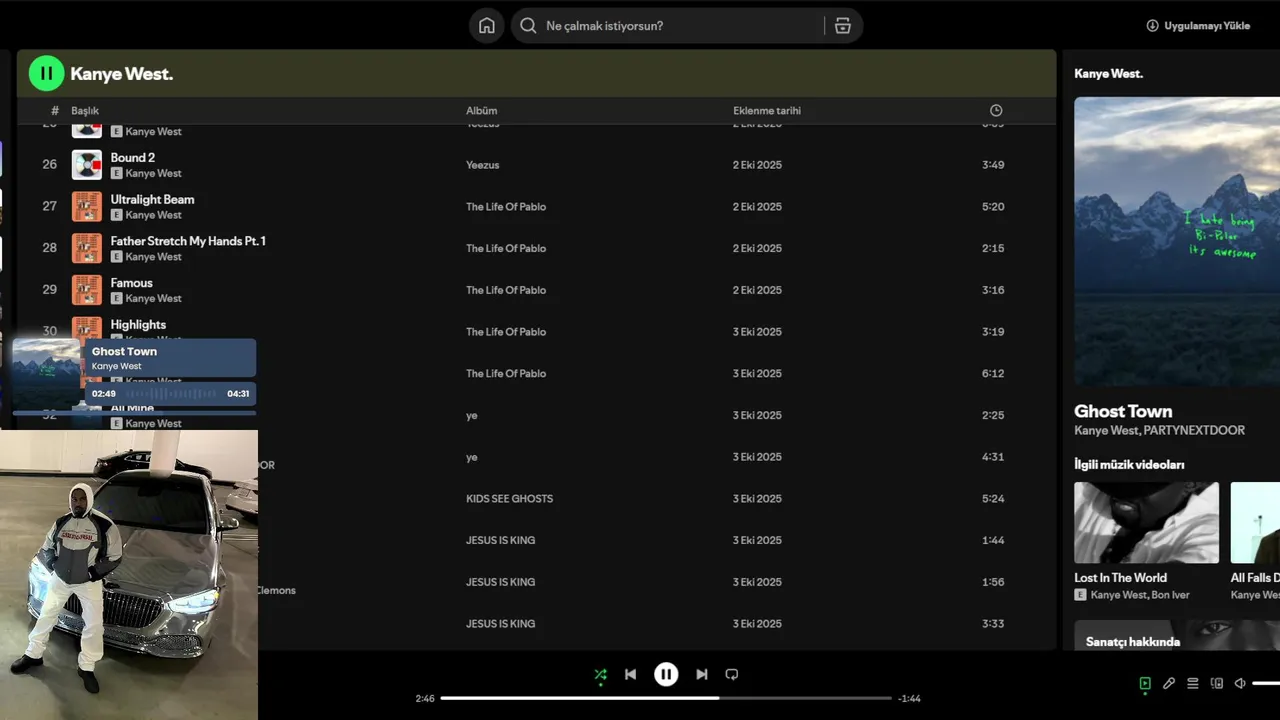This screenshot has height=720, width=1280.
Task: Click the 'Kanye West.' playlist title in header
Action: tap(121, 74)
